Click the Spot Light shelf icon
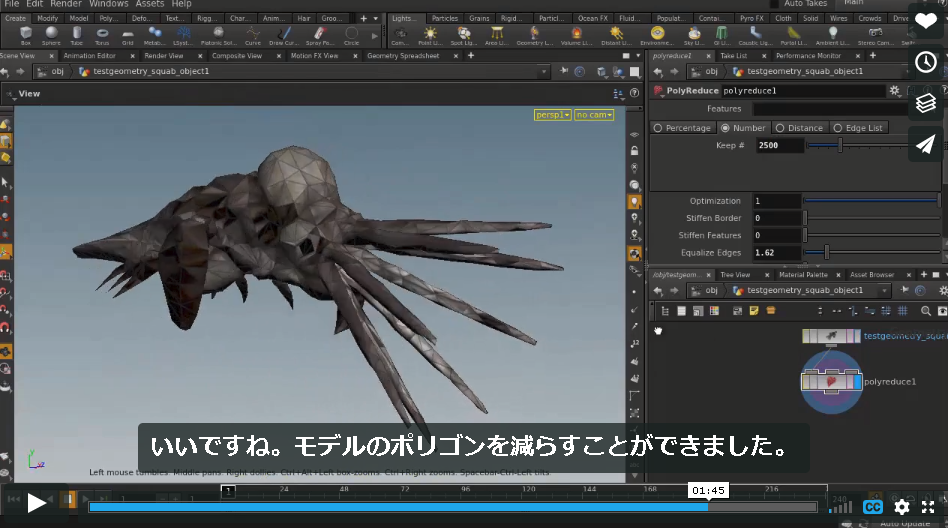948x528 pixels. 464,35
